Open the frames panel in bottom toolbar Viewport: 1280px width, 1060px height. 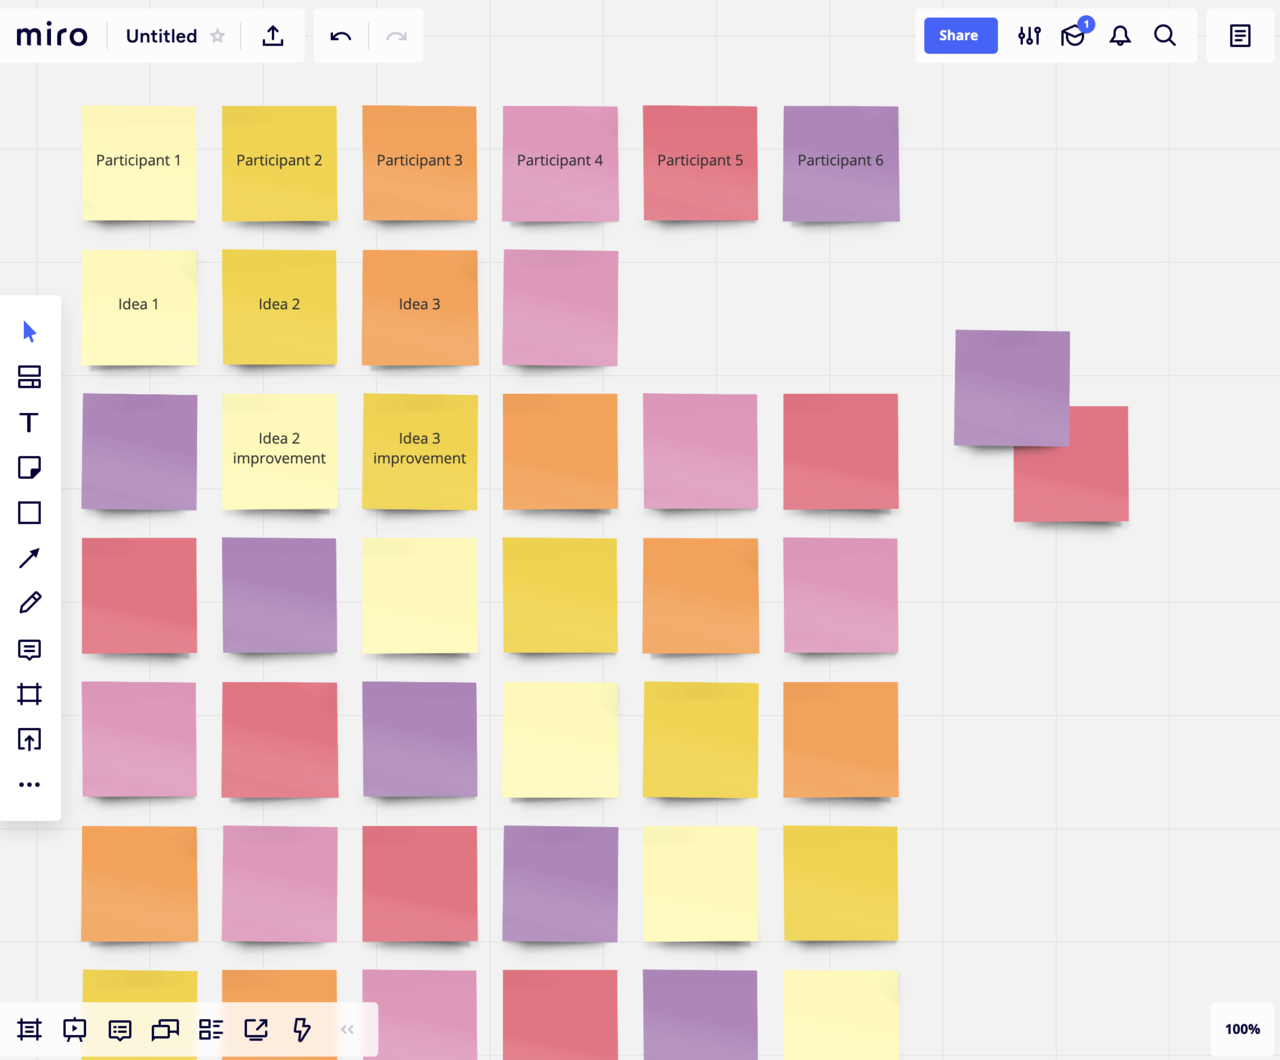30,1029
